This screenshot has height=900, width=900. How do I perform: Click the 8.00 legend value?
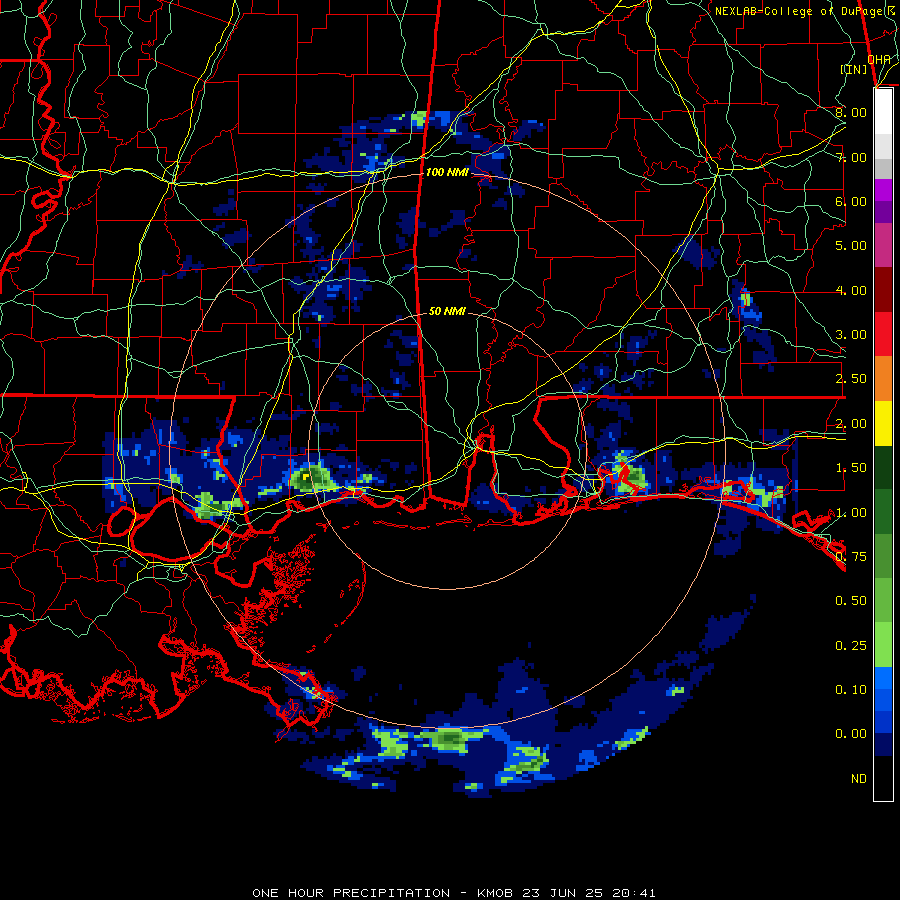(x=851, y=112)
